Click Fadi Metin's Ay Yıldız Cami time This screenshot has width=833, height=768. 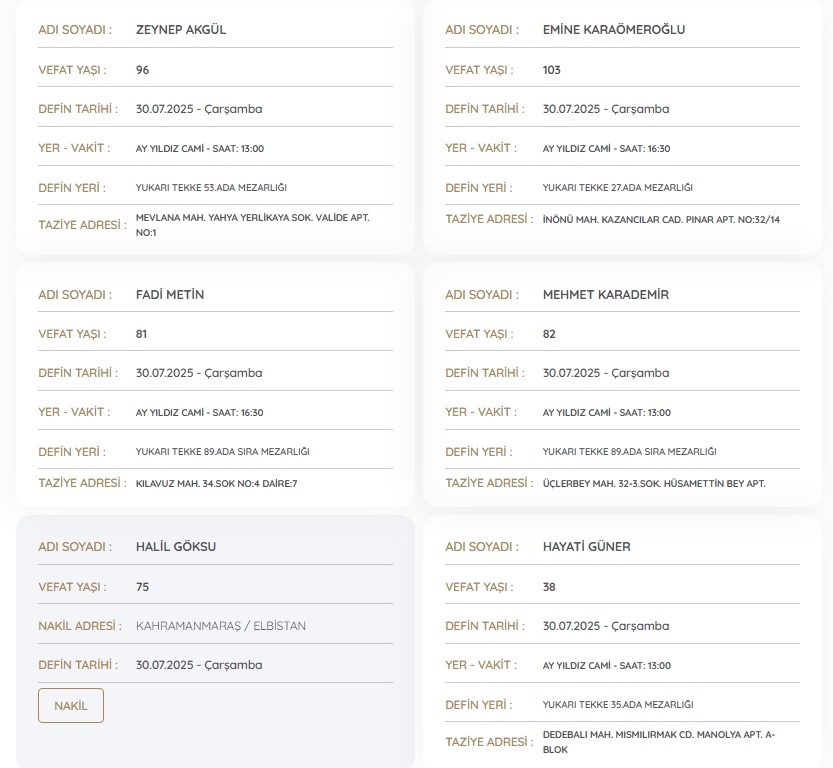[x=199, y=412]
